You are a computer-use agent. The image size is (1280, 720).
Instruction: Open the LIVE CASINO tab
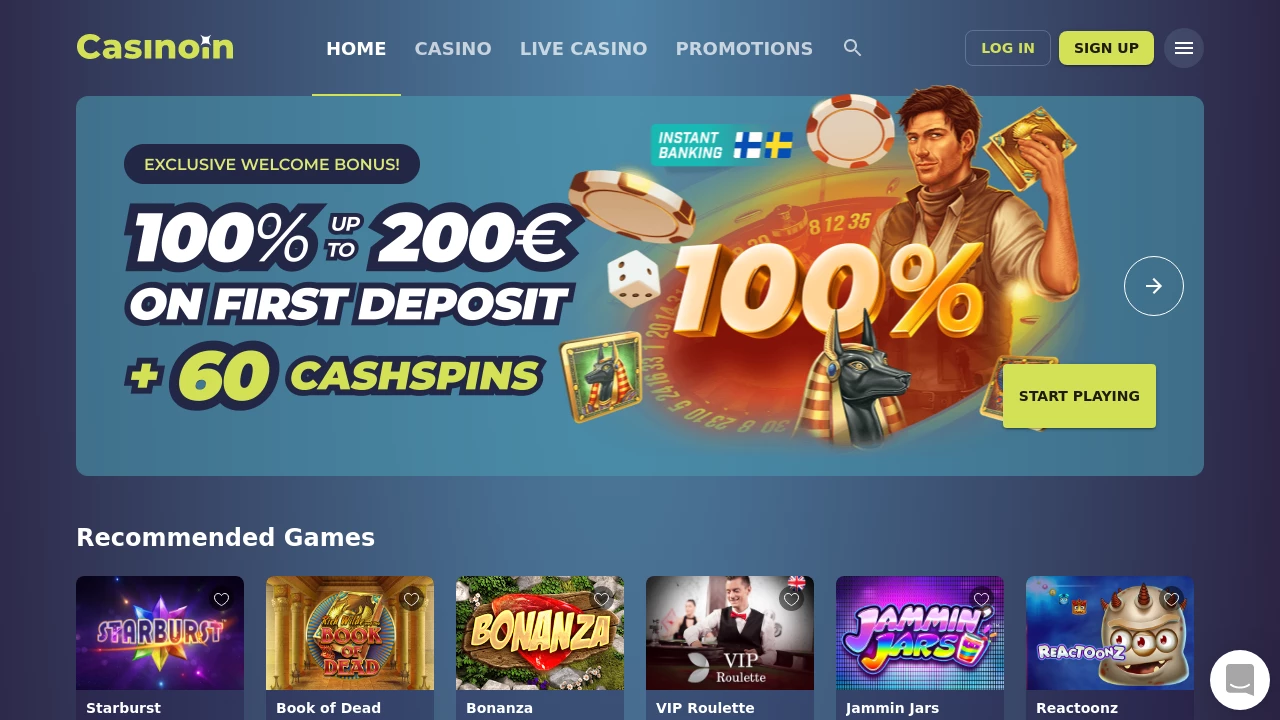point(584,48)
